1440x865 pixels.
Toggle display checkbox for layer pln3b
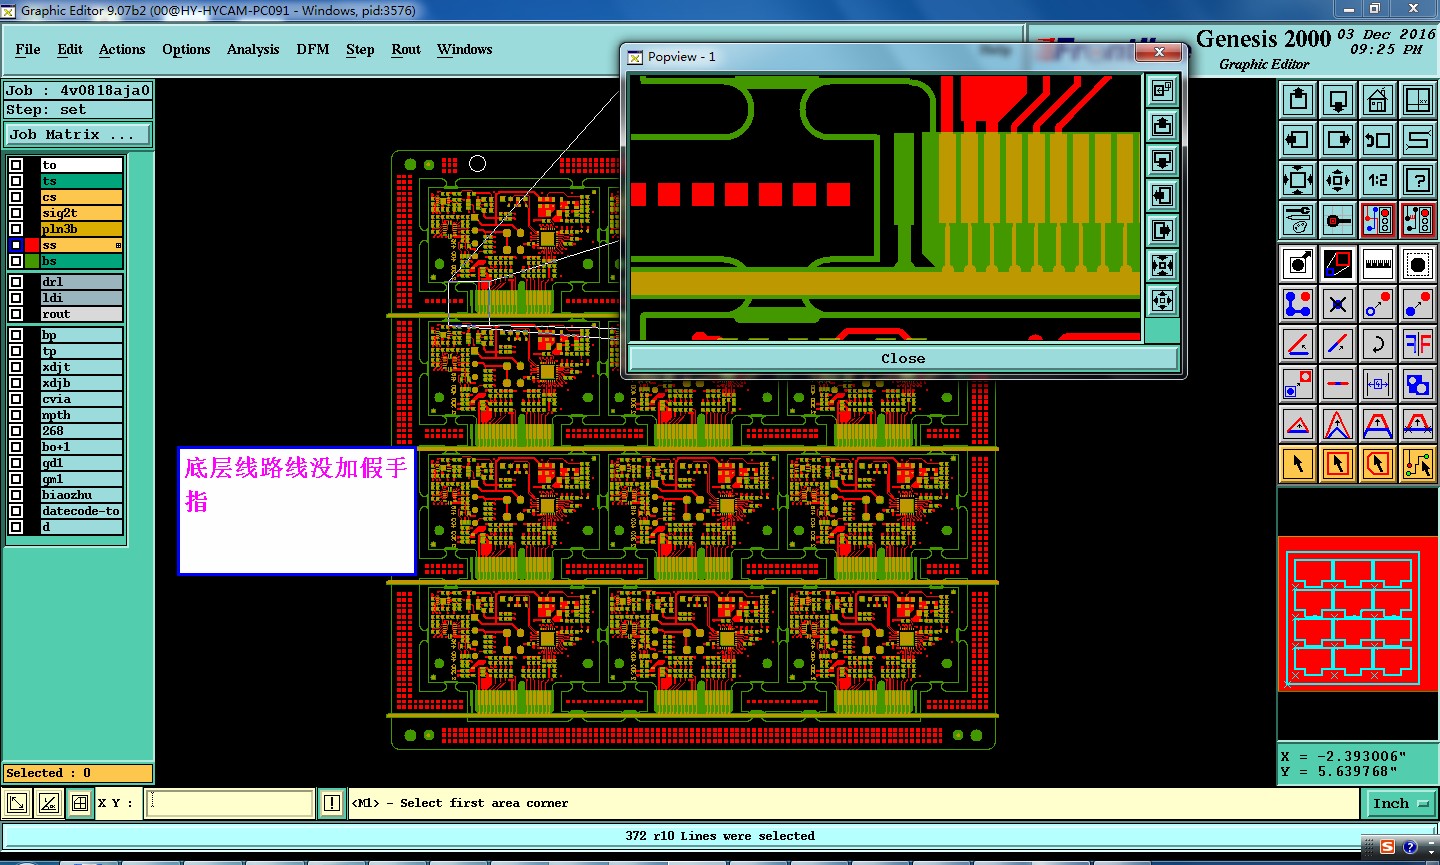pos(16,229)
